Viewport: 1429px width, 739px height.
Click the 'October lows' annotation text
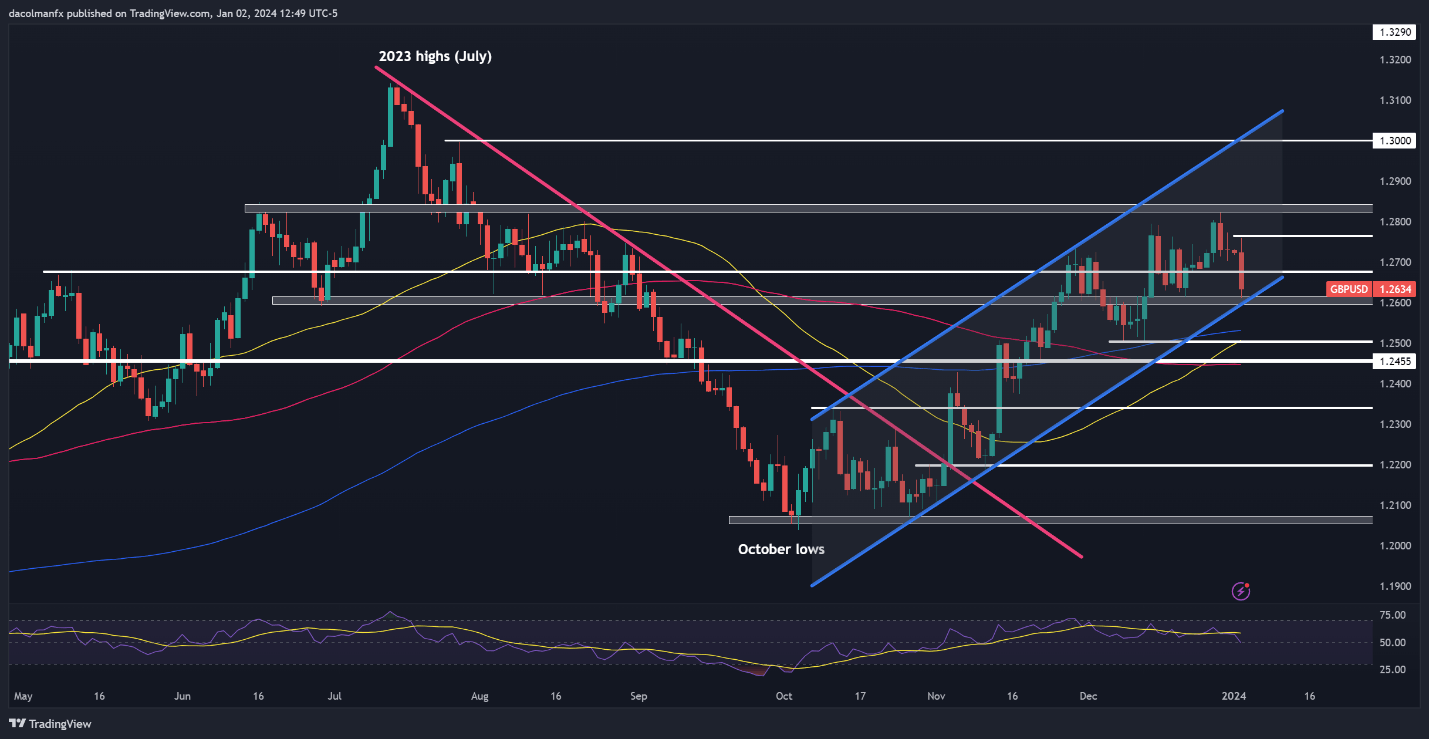tap(781, 549)
